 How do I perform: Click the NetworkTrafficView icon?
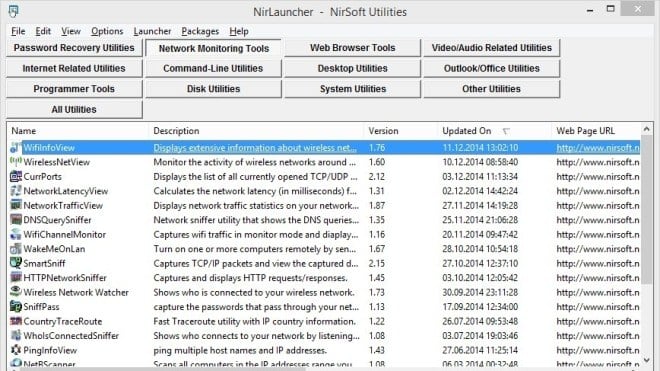[x=16, y=205]
